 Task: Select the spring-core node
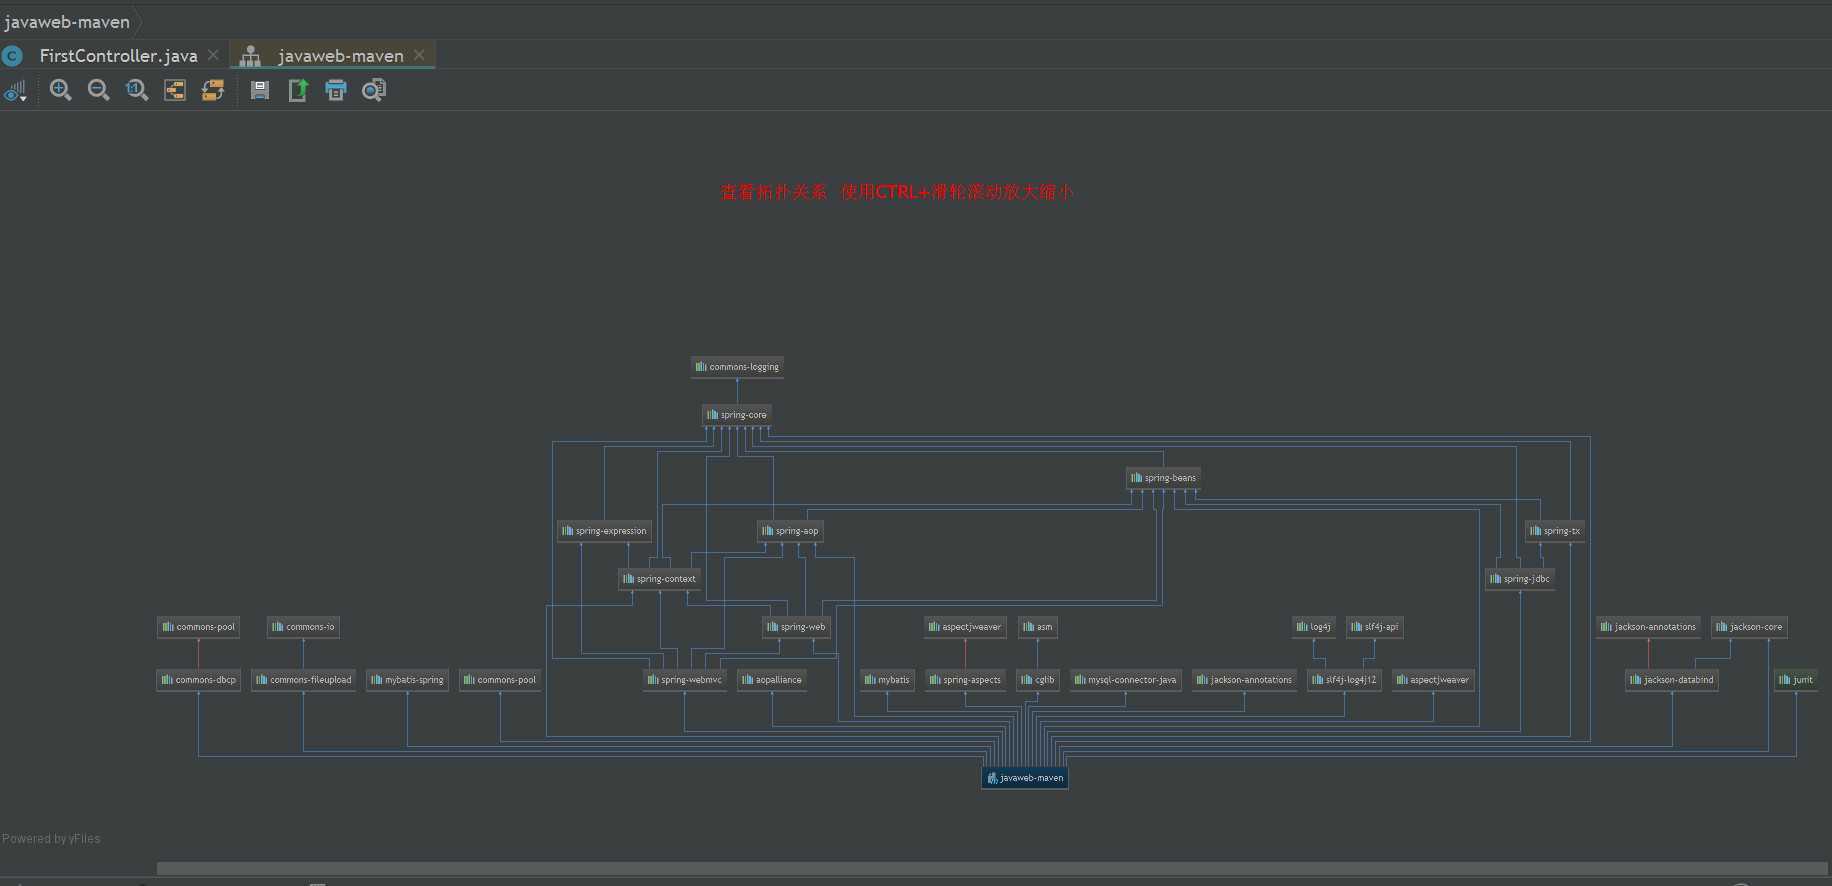click(x=737, y=415)
